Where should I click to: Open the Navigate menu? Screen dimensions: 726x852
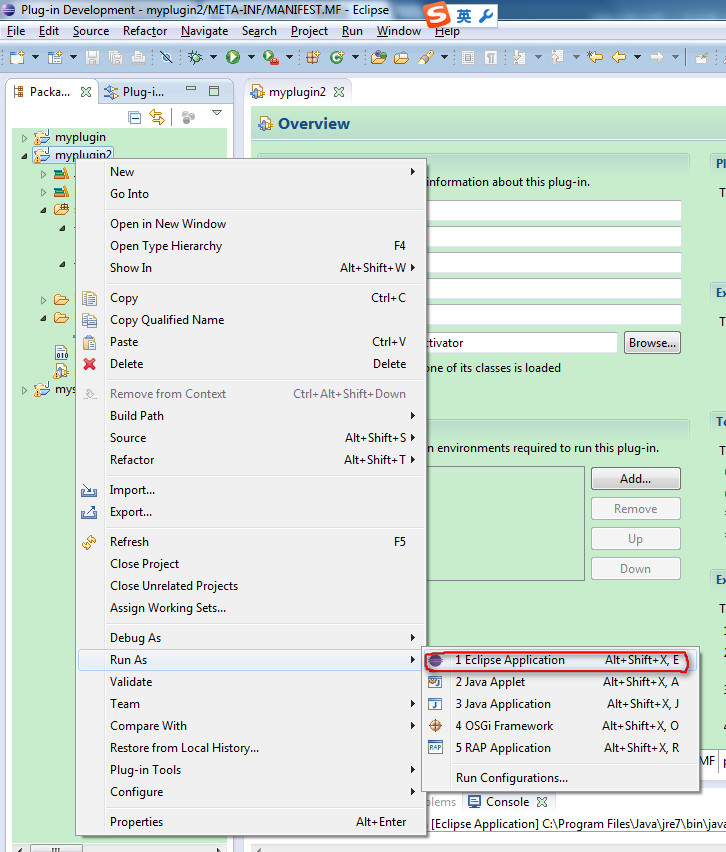pos(204,31)
